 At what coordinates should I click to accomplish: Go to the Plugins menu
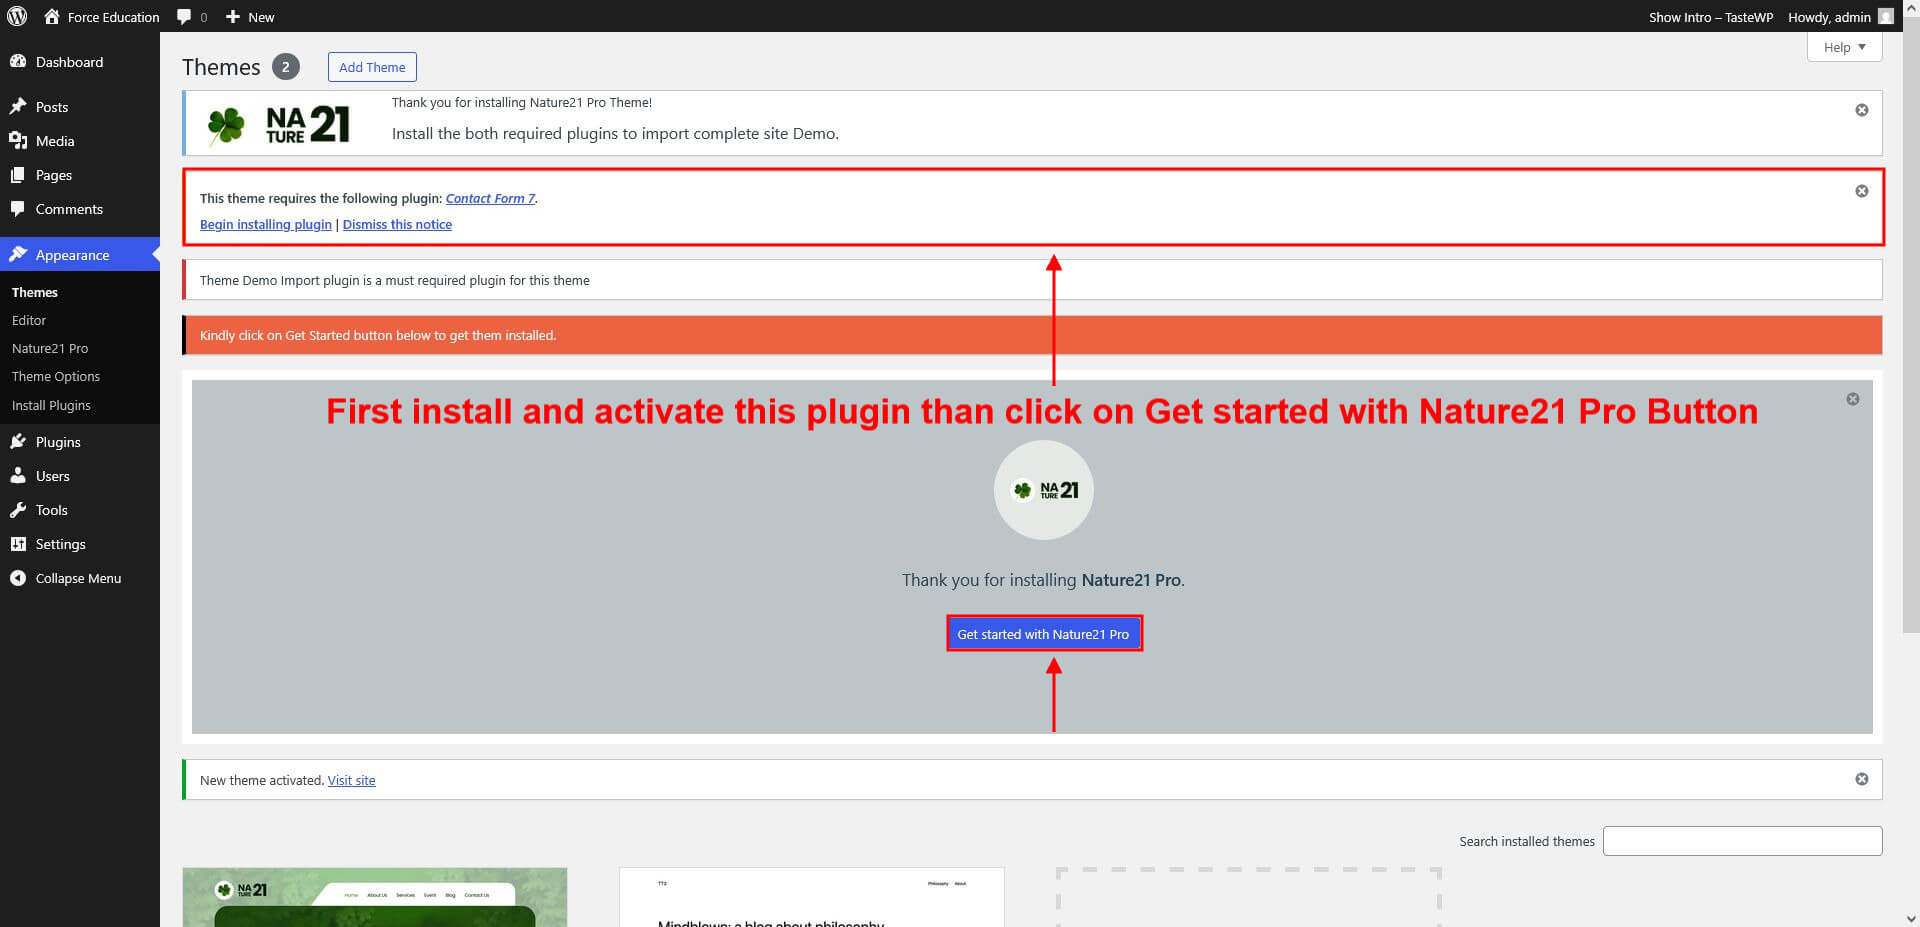click(x=58, y=442)
